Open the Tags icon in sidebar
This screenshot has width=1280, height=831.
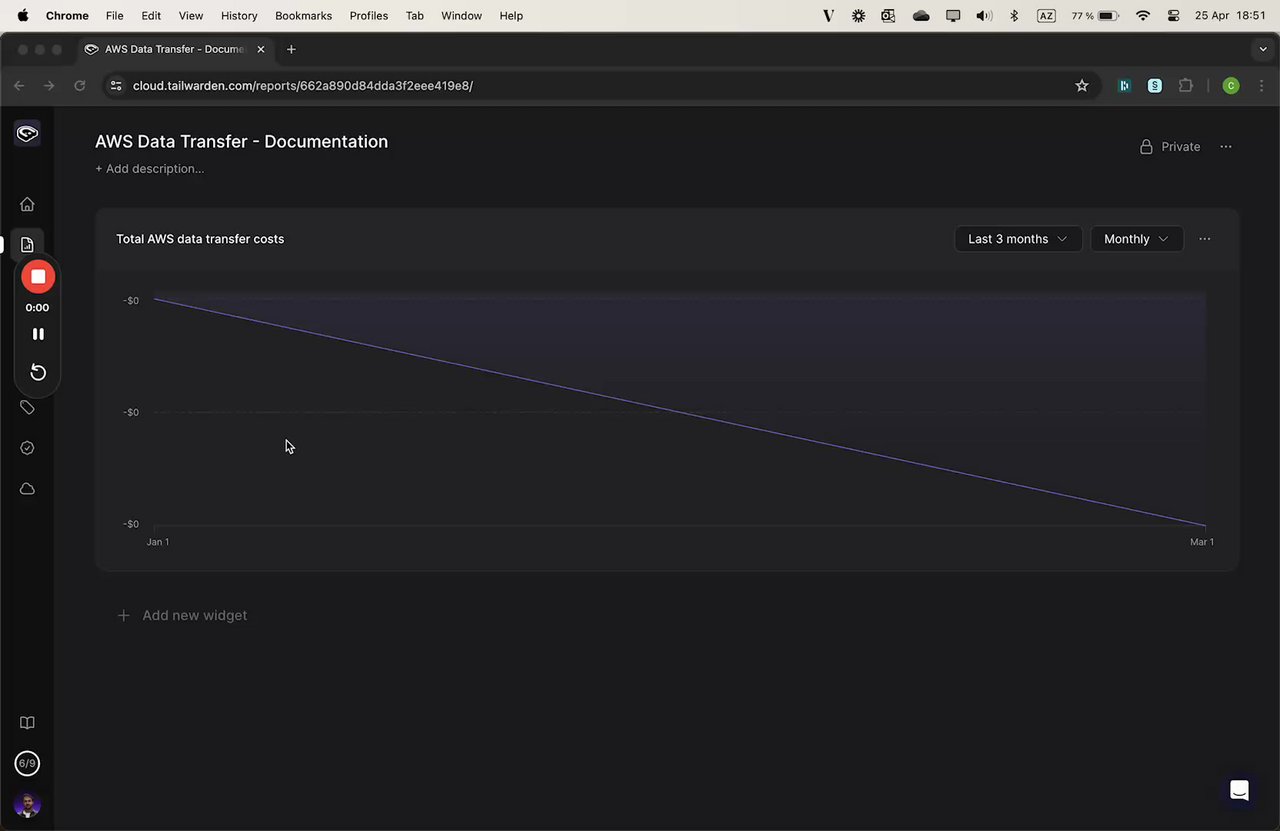[27, 407]
